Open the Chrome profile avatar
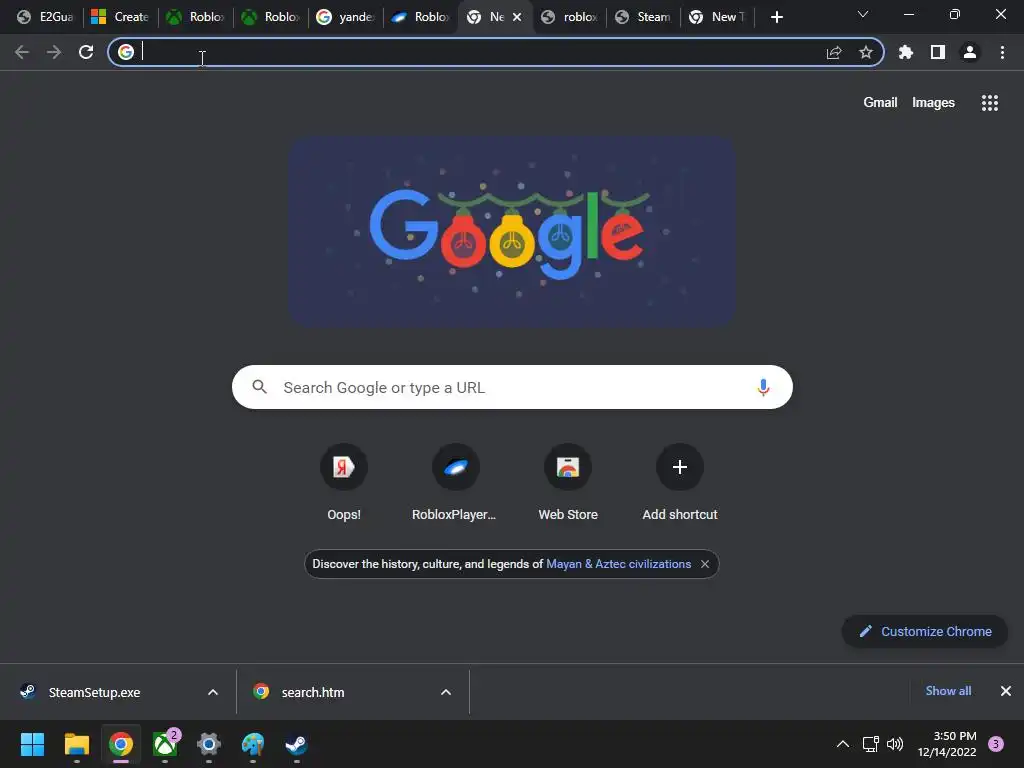 click(x=970, y=52)
